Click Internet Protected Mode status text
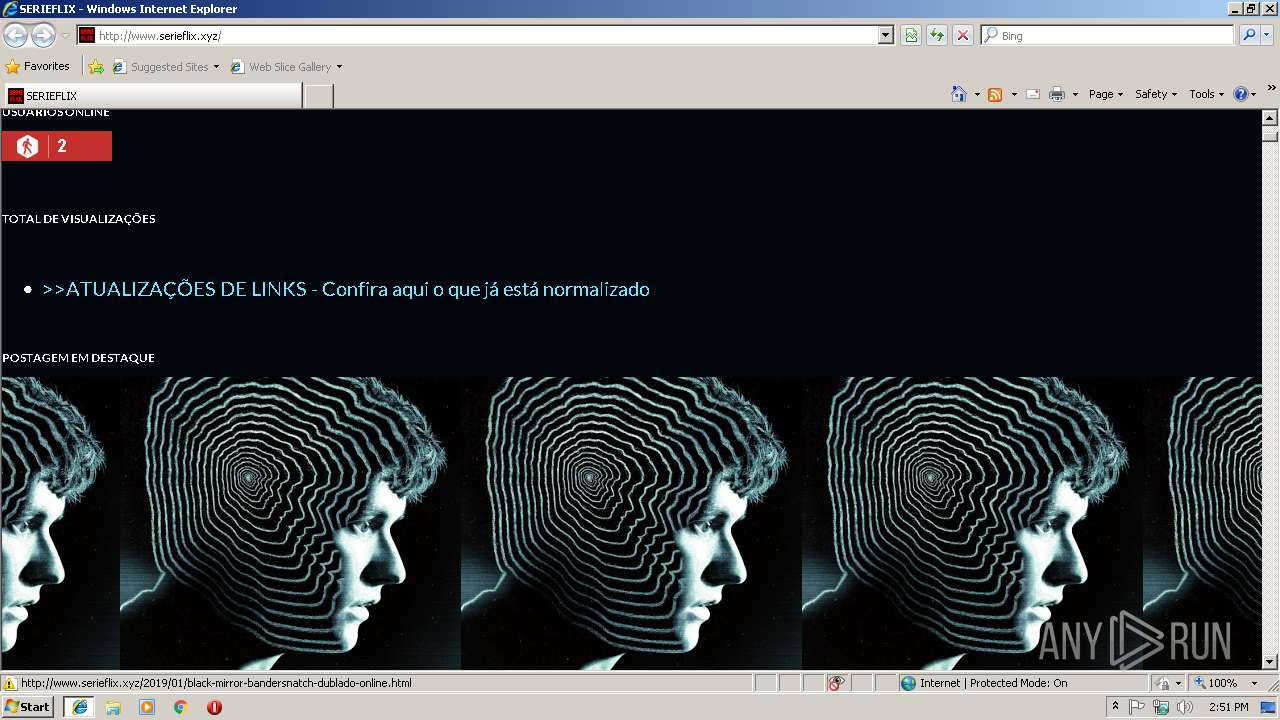1280x720 pixels. click(x=993, y=683)
